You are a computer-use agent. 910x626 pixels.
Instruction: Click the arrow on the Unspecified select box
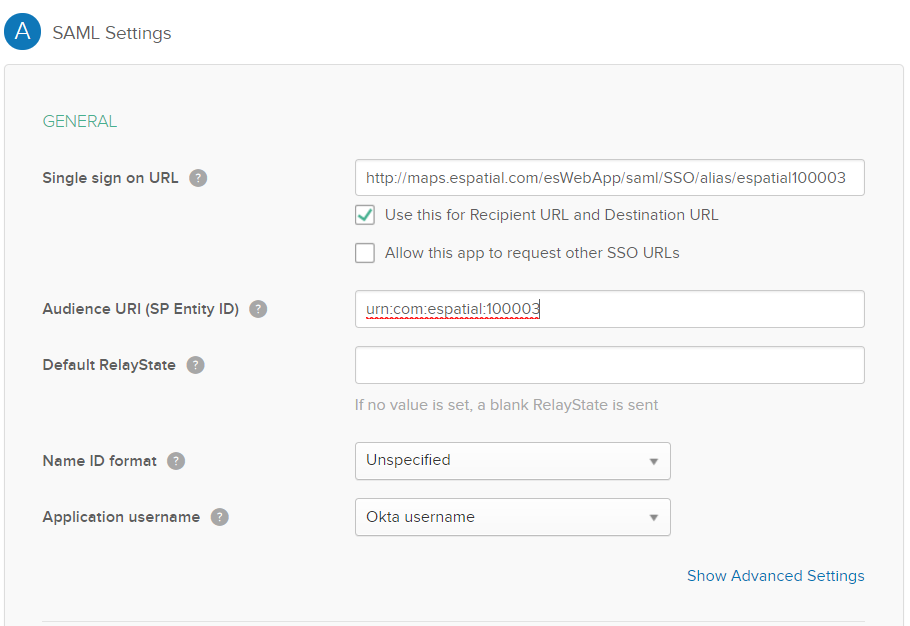(653, 462)
